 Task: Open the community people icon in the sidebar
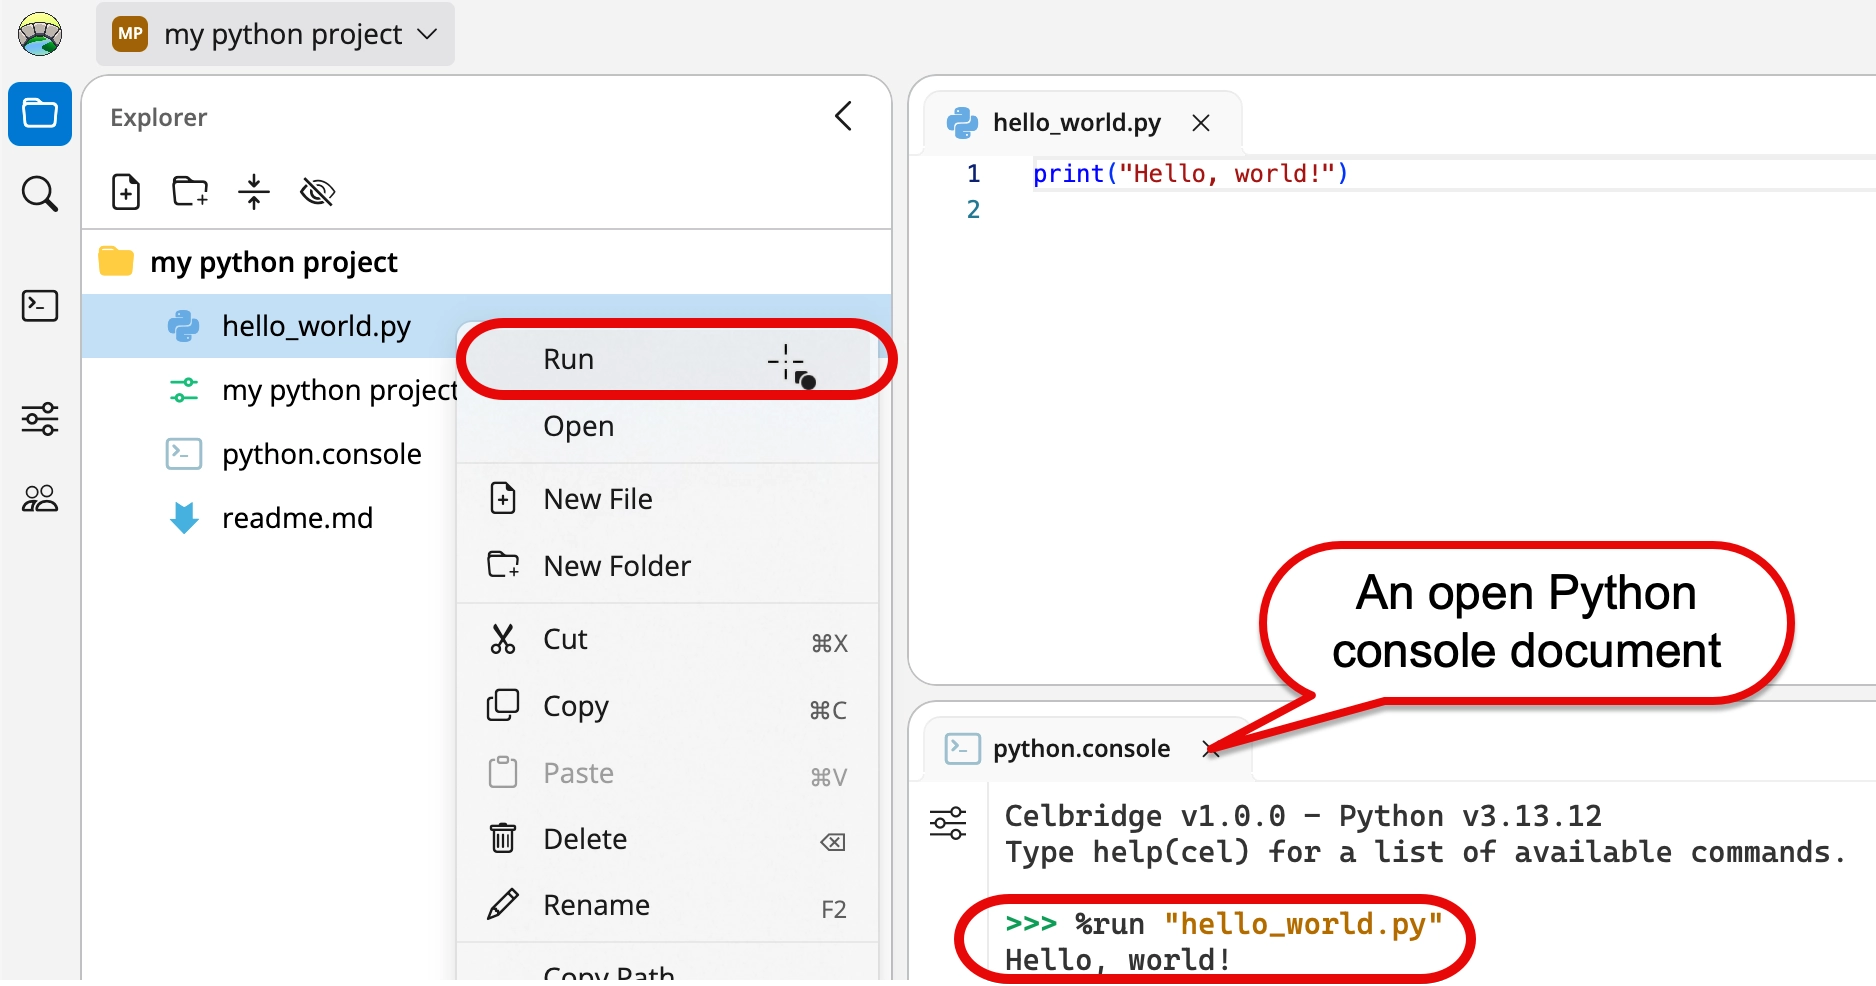pos(40,498)
